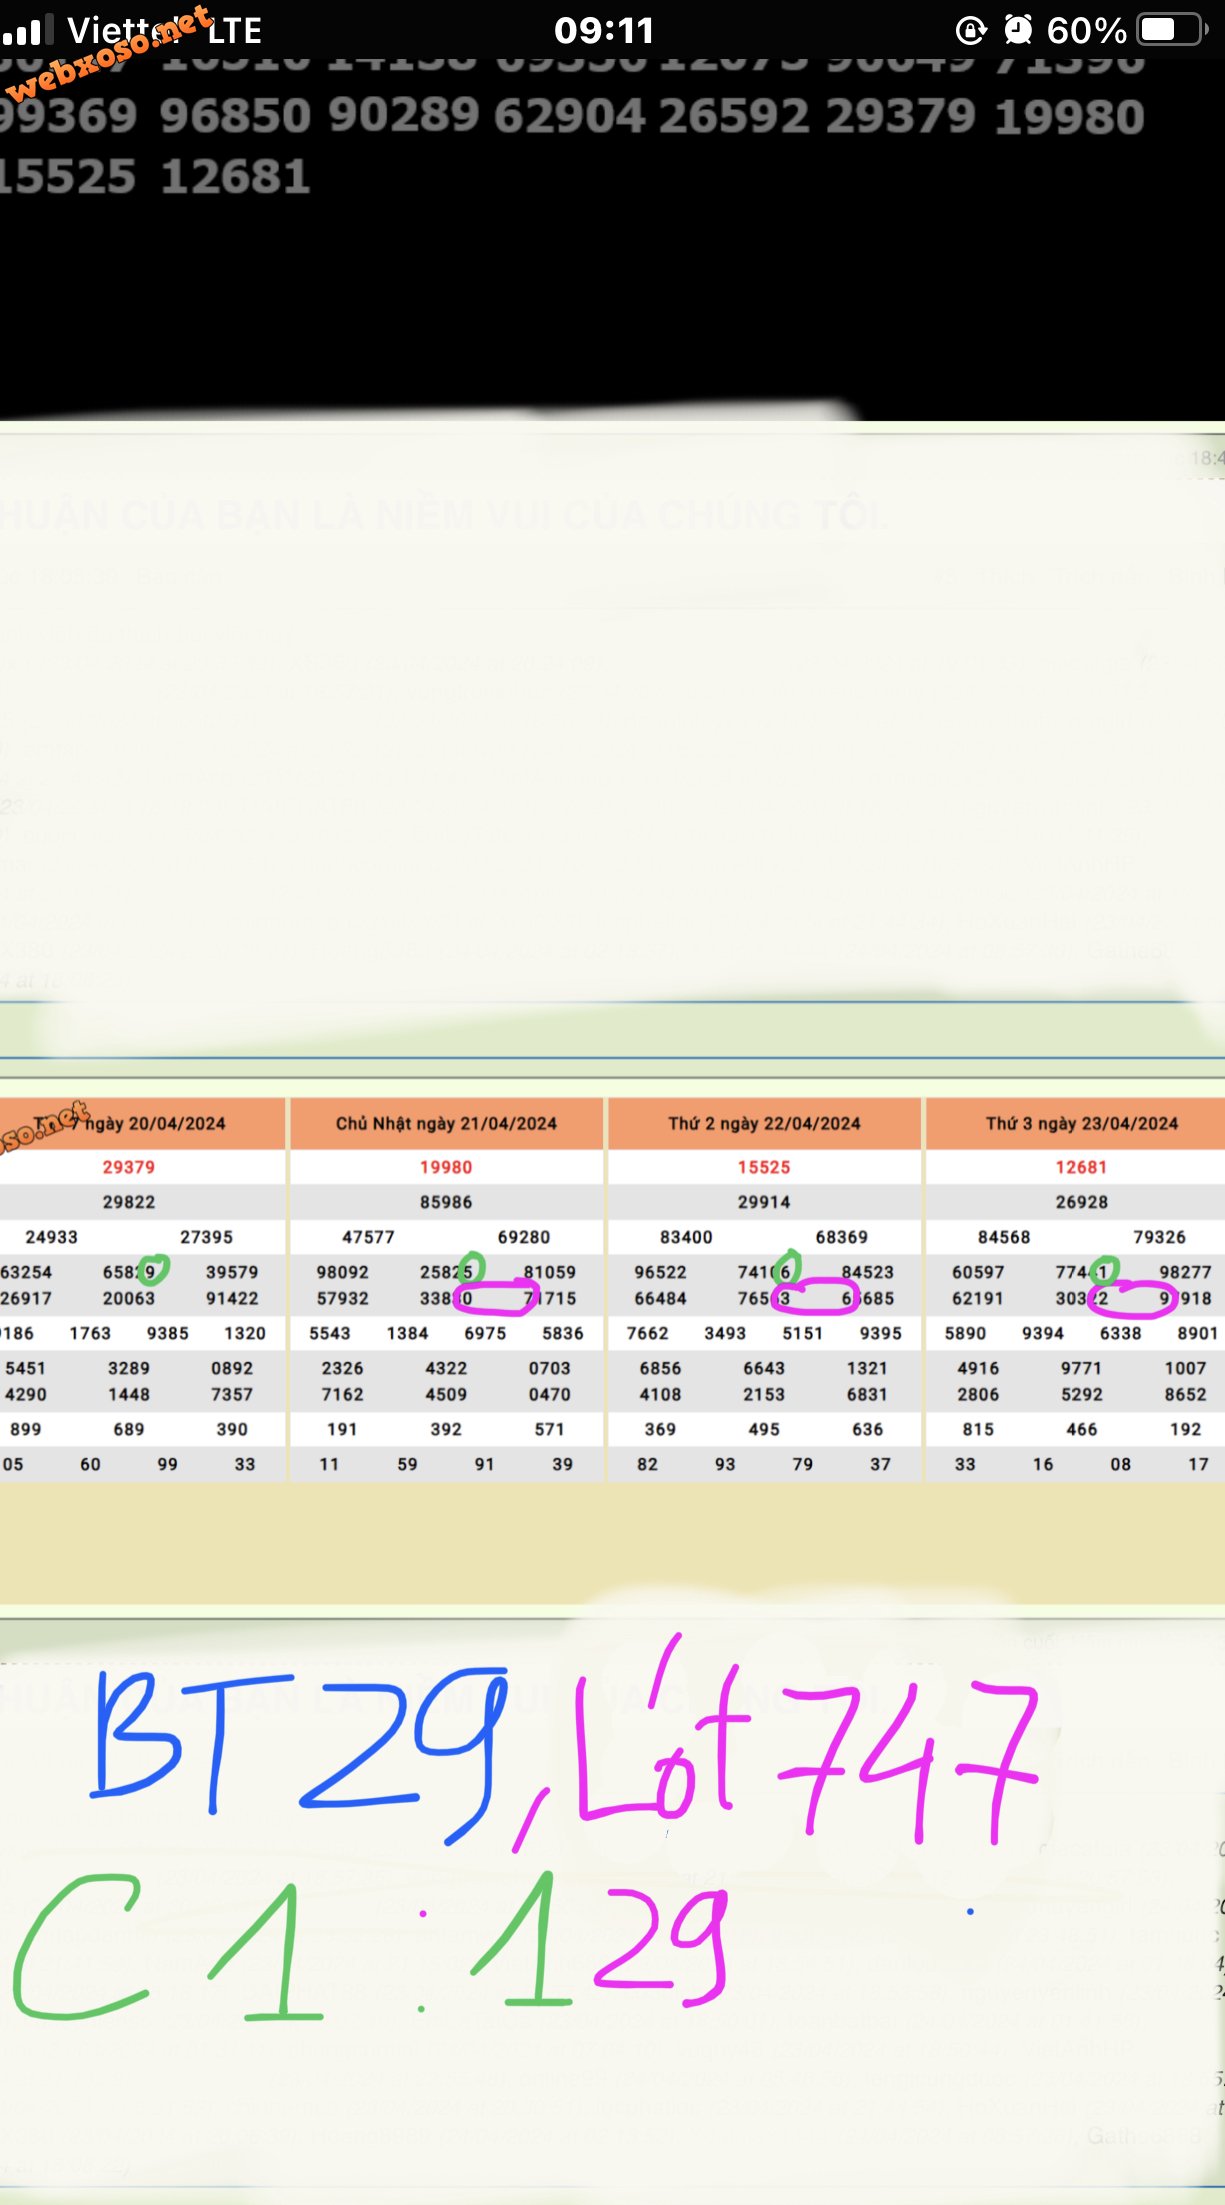Select the Chủ Nhật ngày 21/04/2024 column header
Image resolution: width=1225 pixels, height=2205 pixels.
click(446, 1123)
